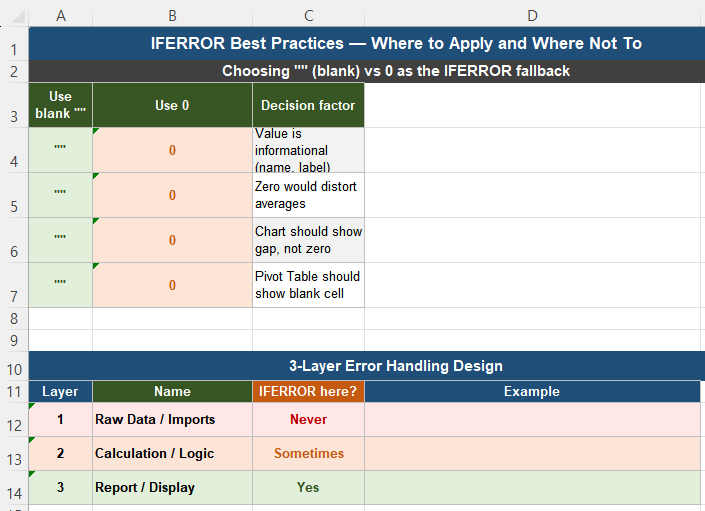705x511 pixels.
Task: Select the 'IFERROR here?' header cell
Action: (308, 391)
